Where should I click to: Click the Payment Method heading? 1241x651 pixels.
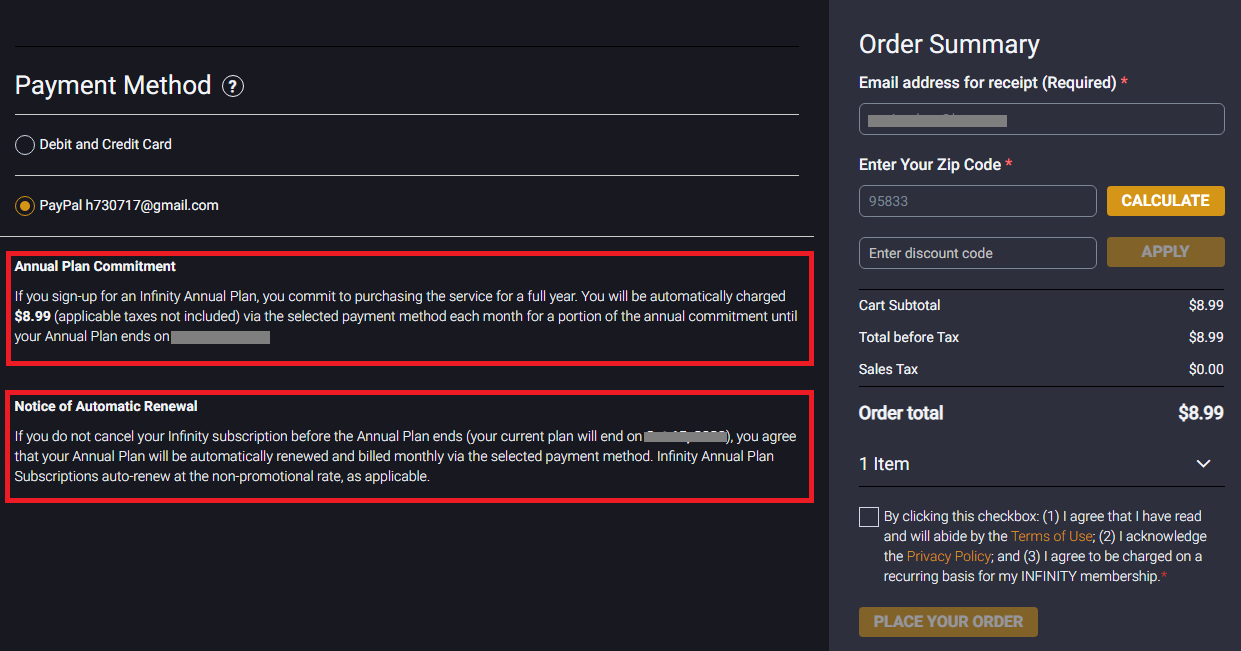[113, 86]
